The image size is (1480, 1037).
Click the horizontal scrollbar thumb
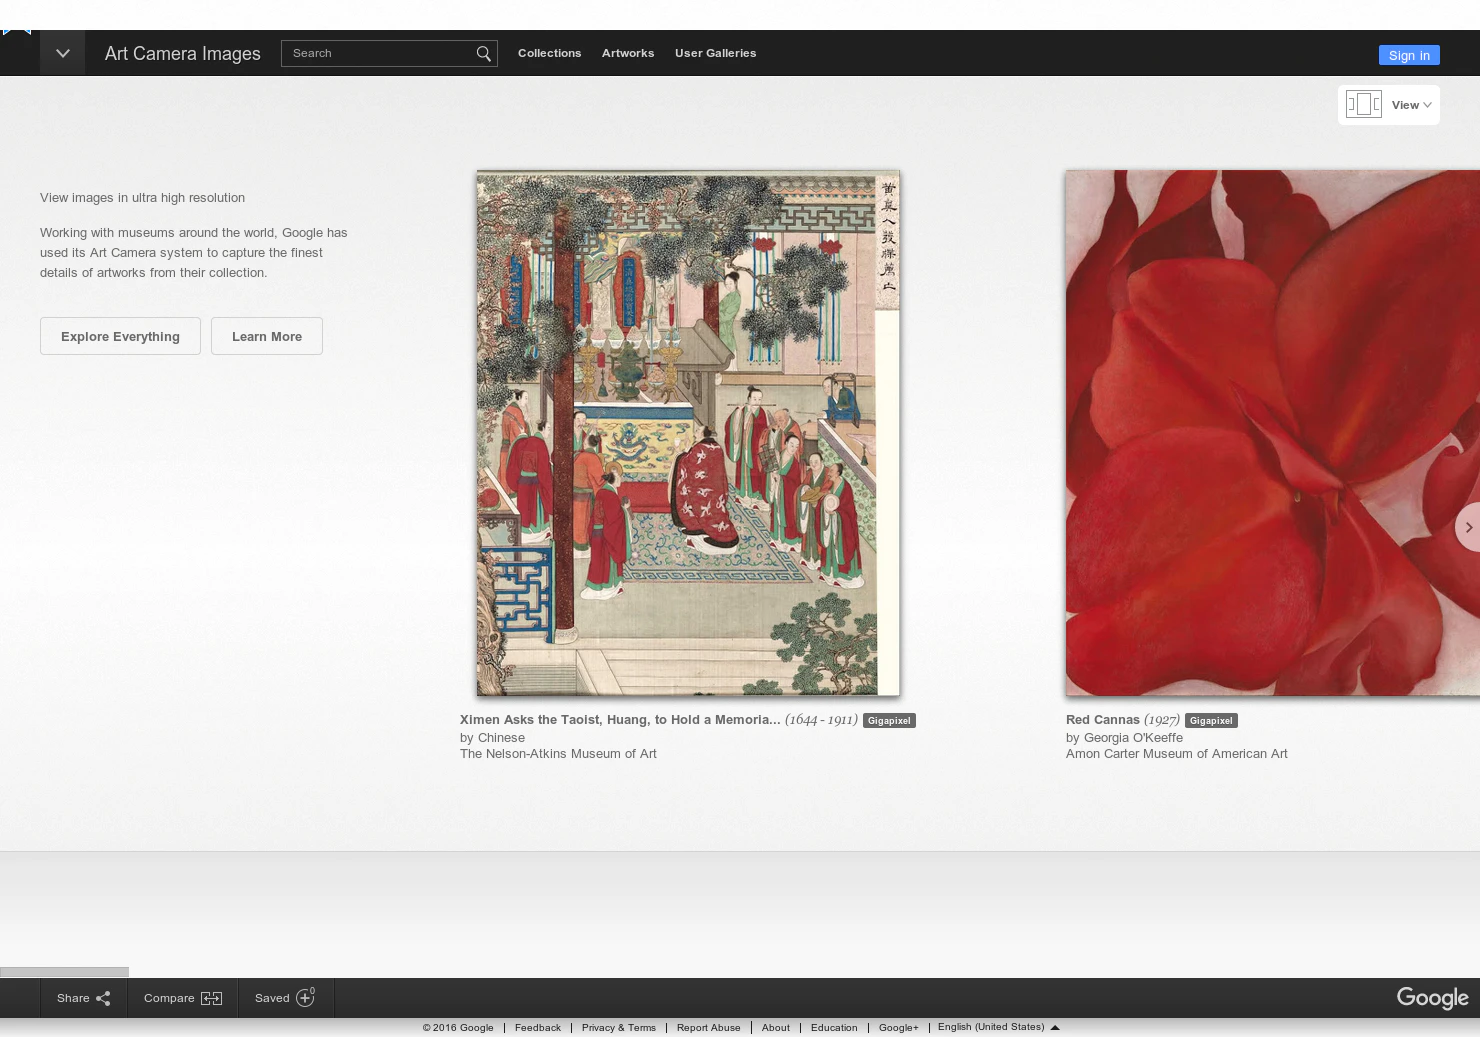pyautogui.click(x=64, y=972)
